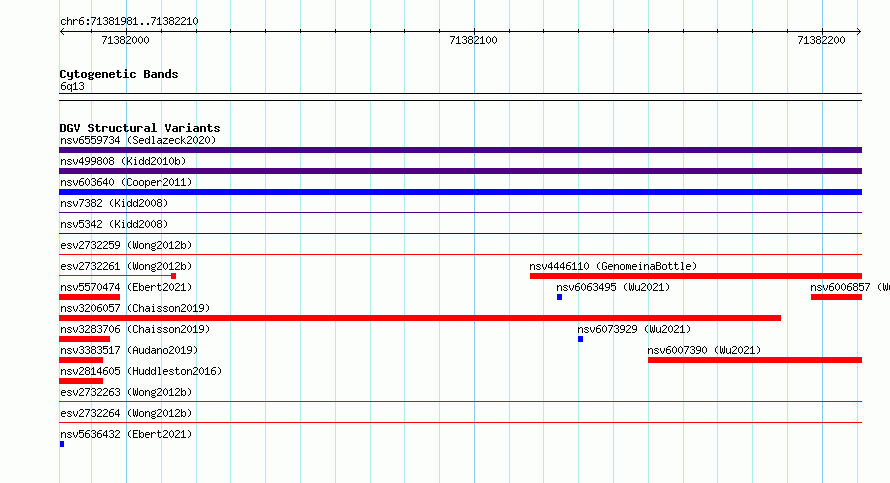The width and height of the screenshot is (890, 483).
Task: Select the nsv499808 purple variant bar
Action: pos(460,171)
